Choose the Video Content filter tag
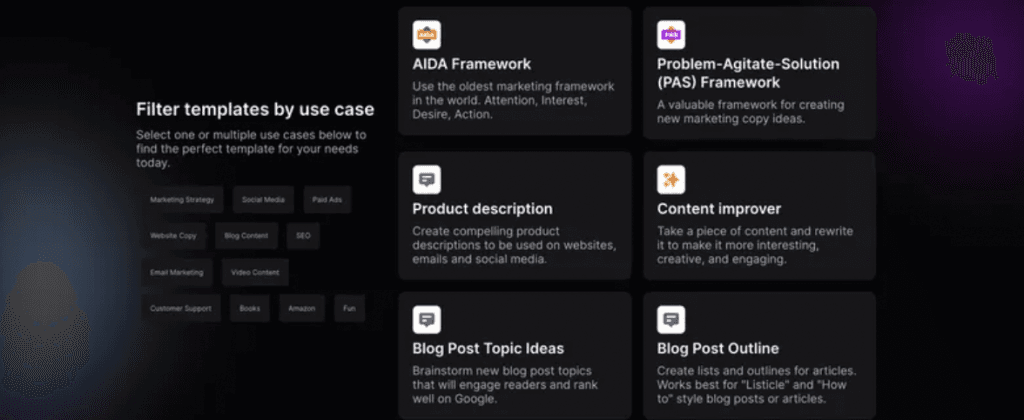Screen dimensions: 1024x420 coord(255,272)
